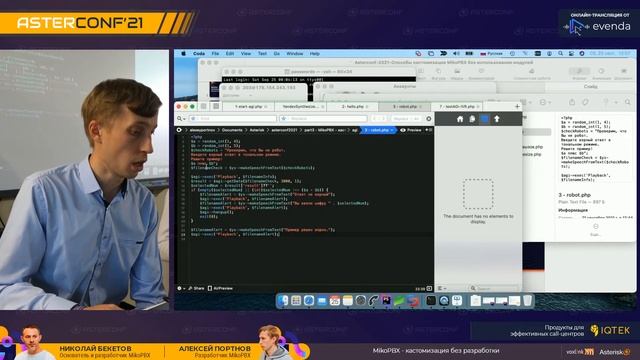Open QuickTime Player from the Dock

(444, 301)
